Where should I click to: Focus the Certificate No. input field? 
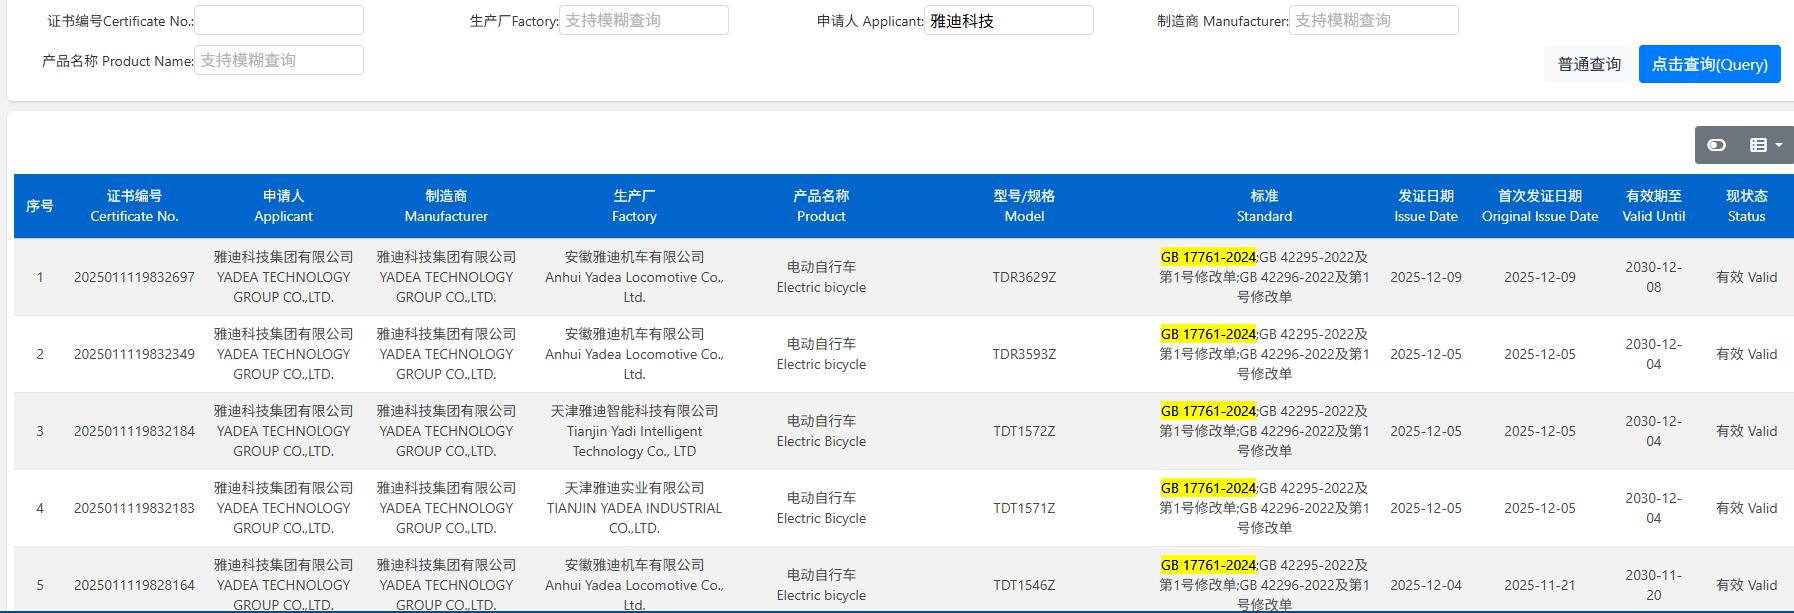(279, 20)
